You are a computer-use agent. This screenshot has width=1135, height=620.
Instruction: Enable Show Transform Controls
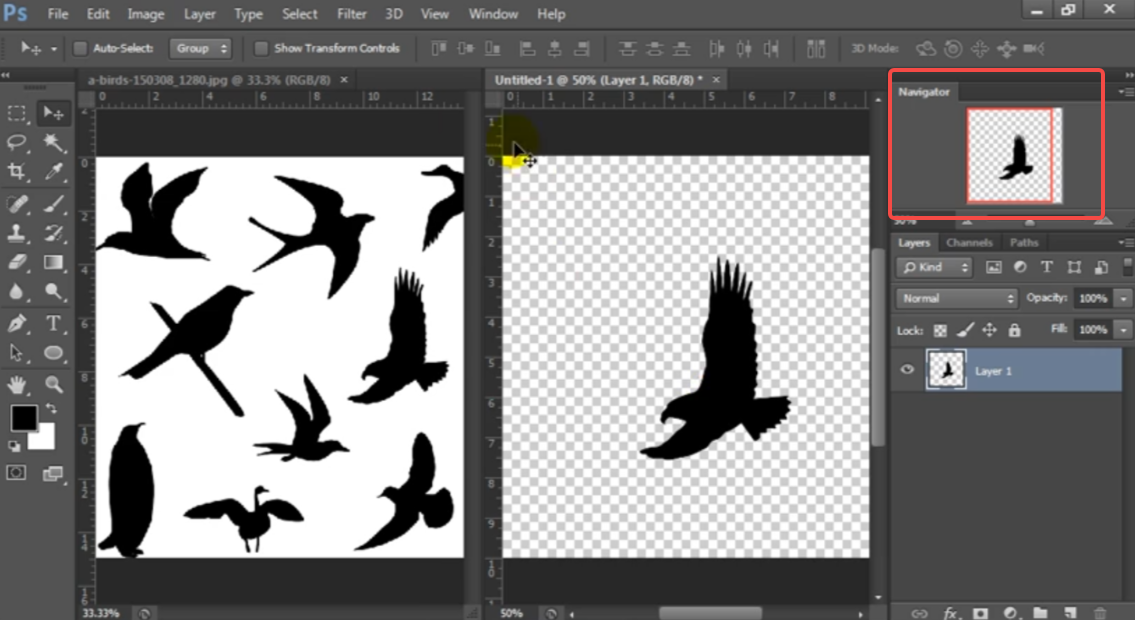click(x=261, y=47)
